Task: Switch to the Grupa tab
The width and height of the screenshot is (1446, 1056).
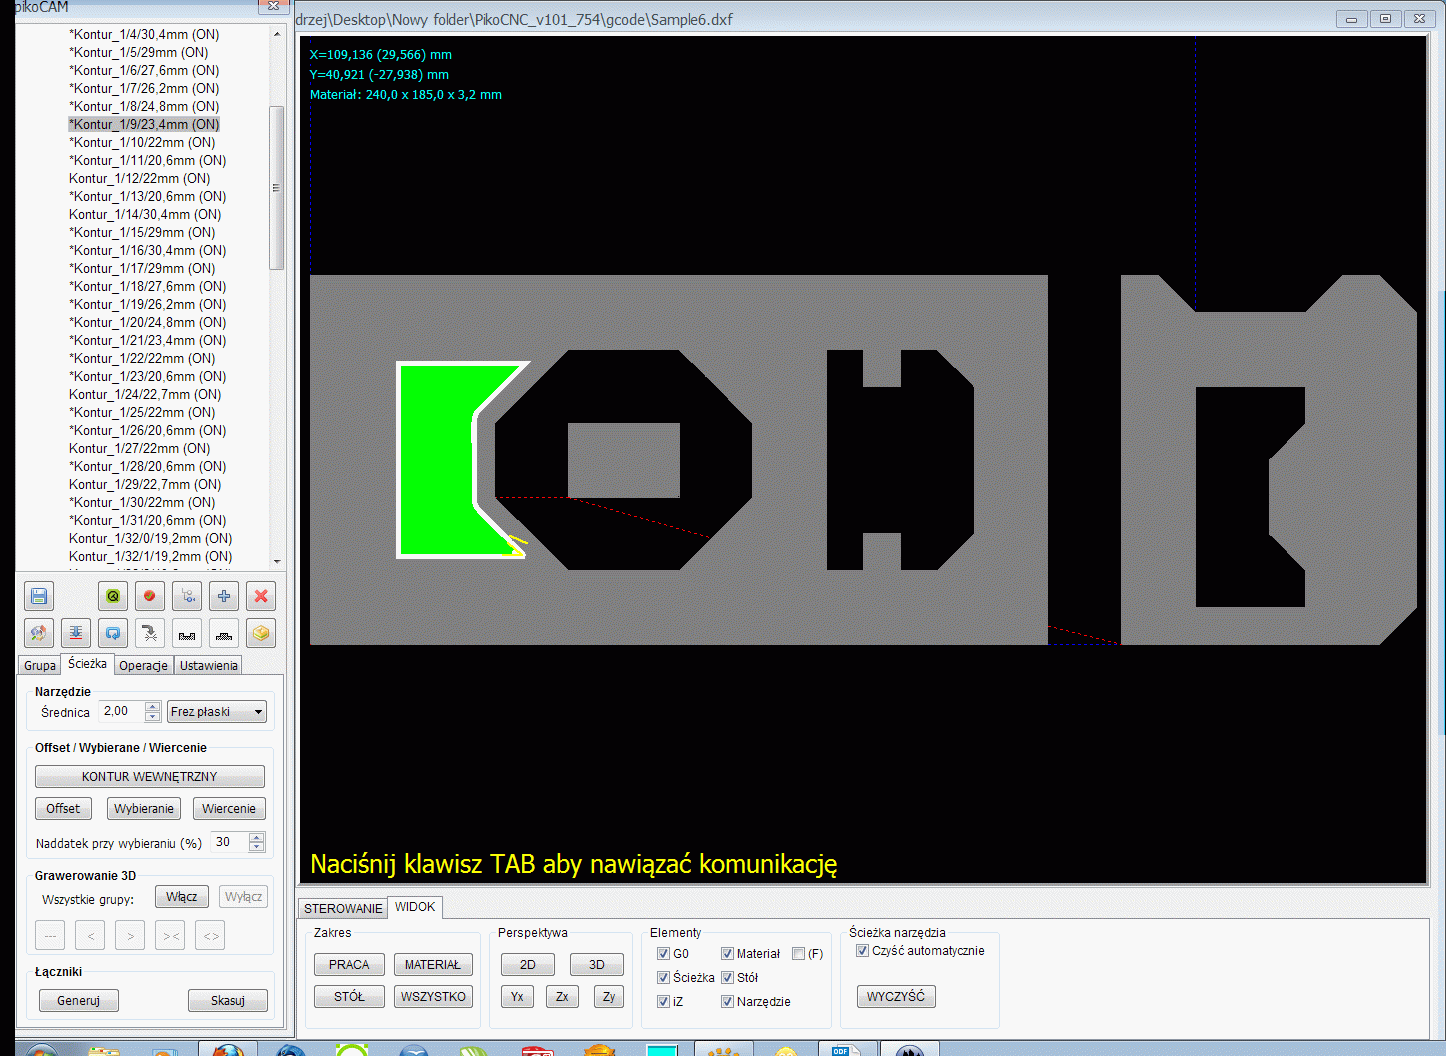Action: tap(40, 666)
